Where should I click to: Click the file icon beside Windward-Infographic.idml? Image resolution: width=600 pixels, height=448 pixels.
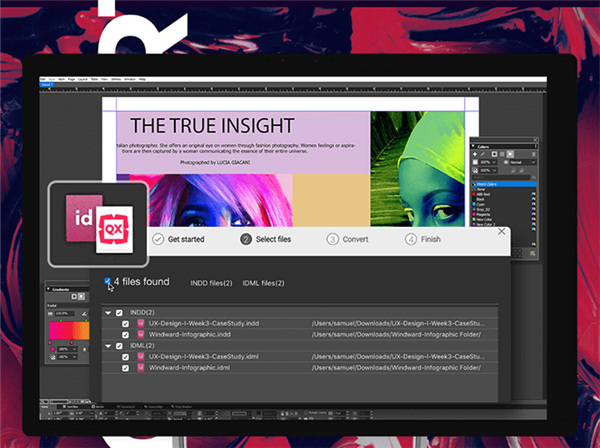(x=141, y=368)
